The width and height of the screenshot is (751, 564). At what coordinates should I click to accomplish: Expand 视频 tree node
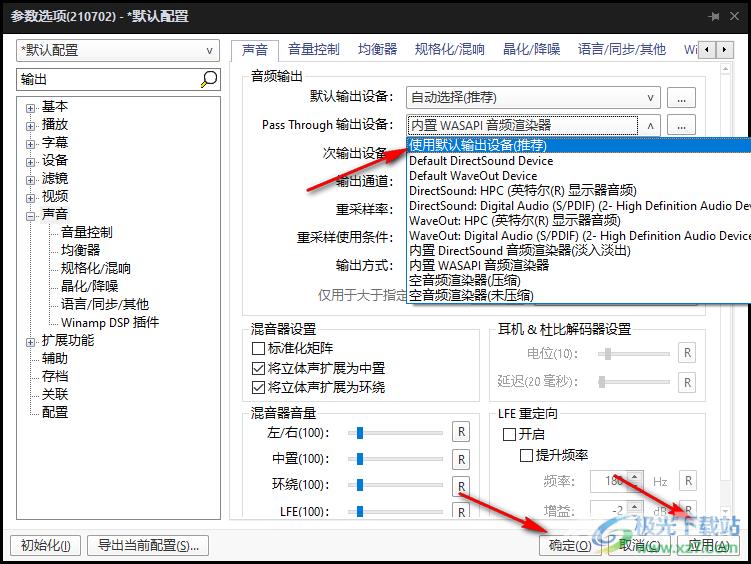tap(30, 198)
